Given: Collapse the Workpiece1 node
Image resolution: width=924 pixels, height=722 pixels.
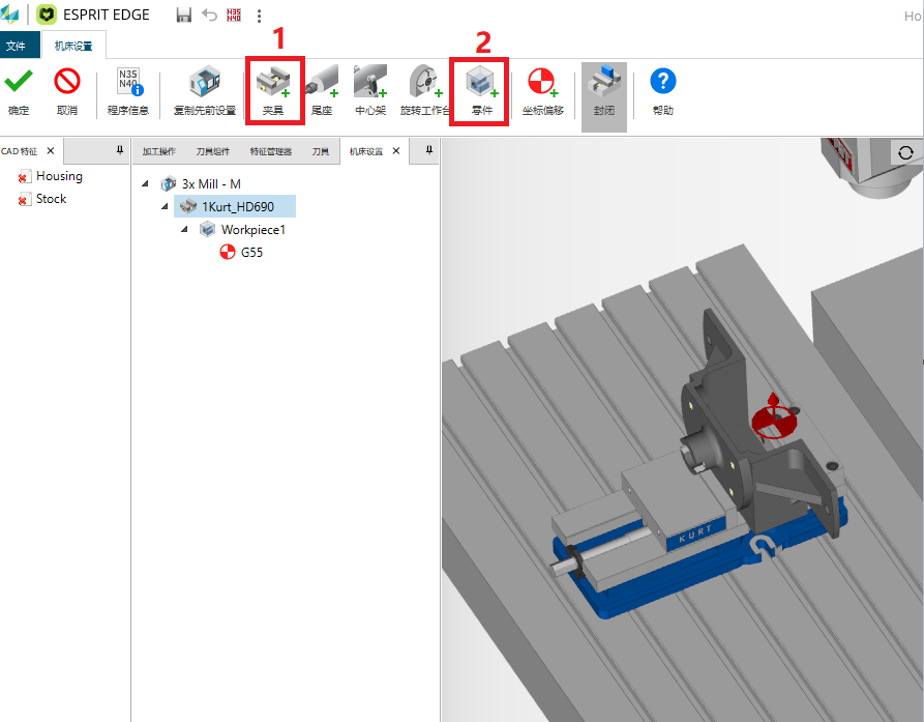Looking at the screenshot, I should pos(185,229).
